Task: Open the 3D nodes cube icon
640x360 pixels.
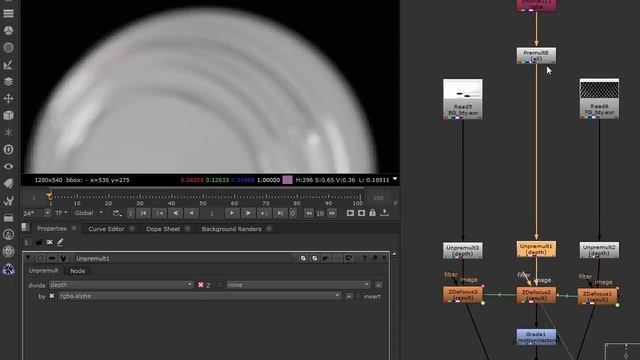Action: pos(8,116)
